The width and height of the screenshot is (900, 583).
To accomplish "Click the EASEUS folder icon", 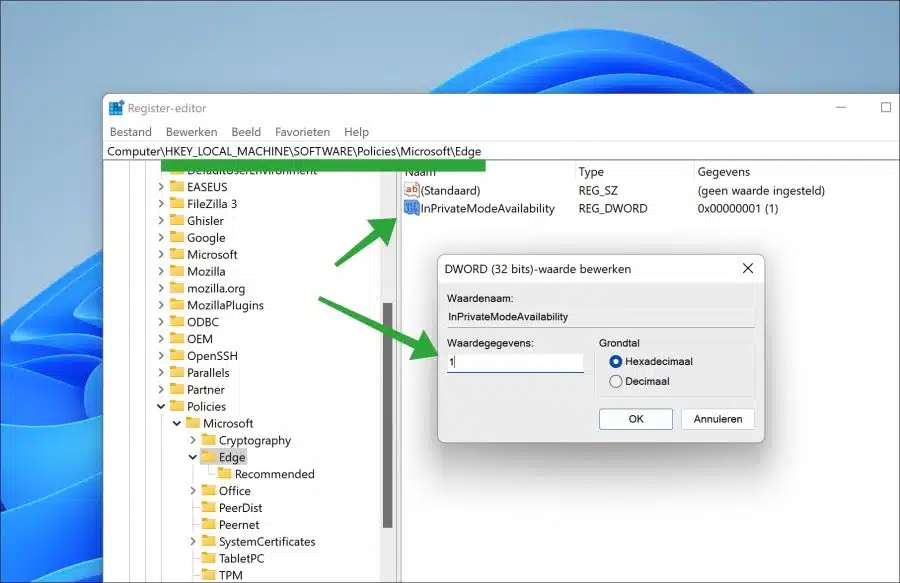I will (177, 186).
